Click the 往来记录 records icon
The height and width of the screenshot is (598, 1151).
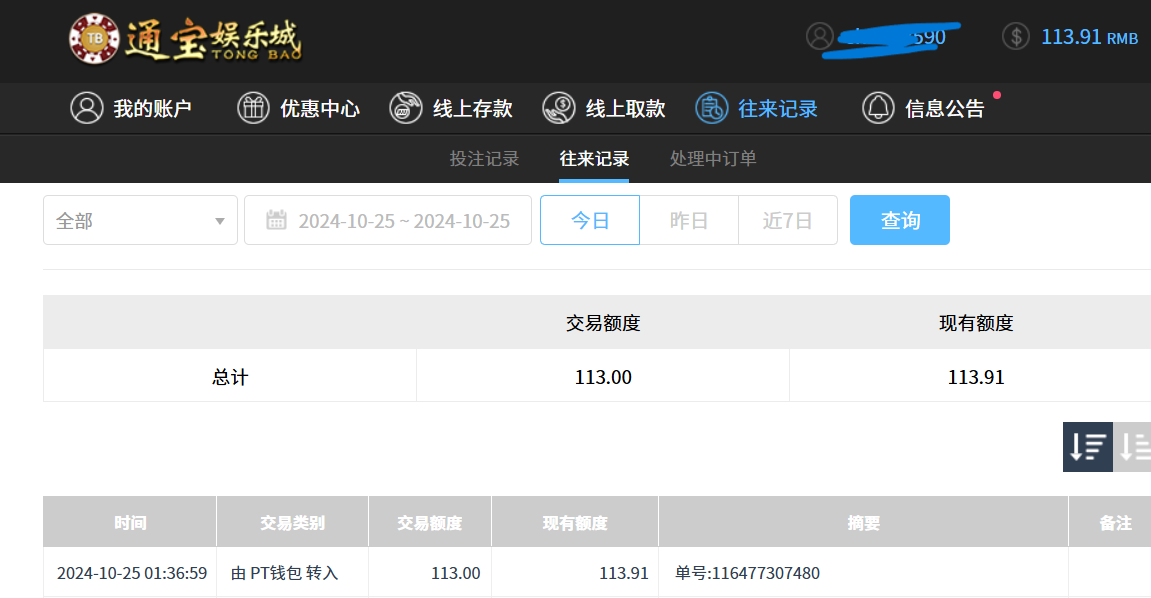tap(711, 108)
